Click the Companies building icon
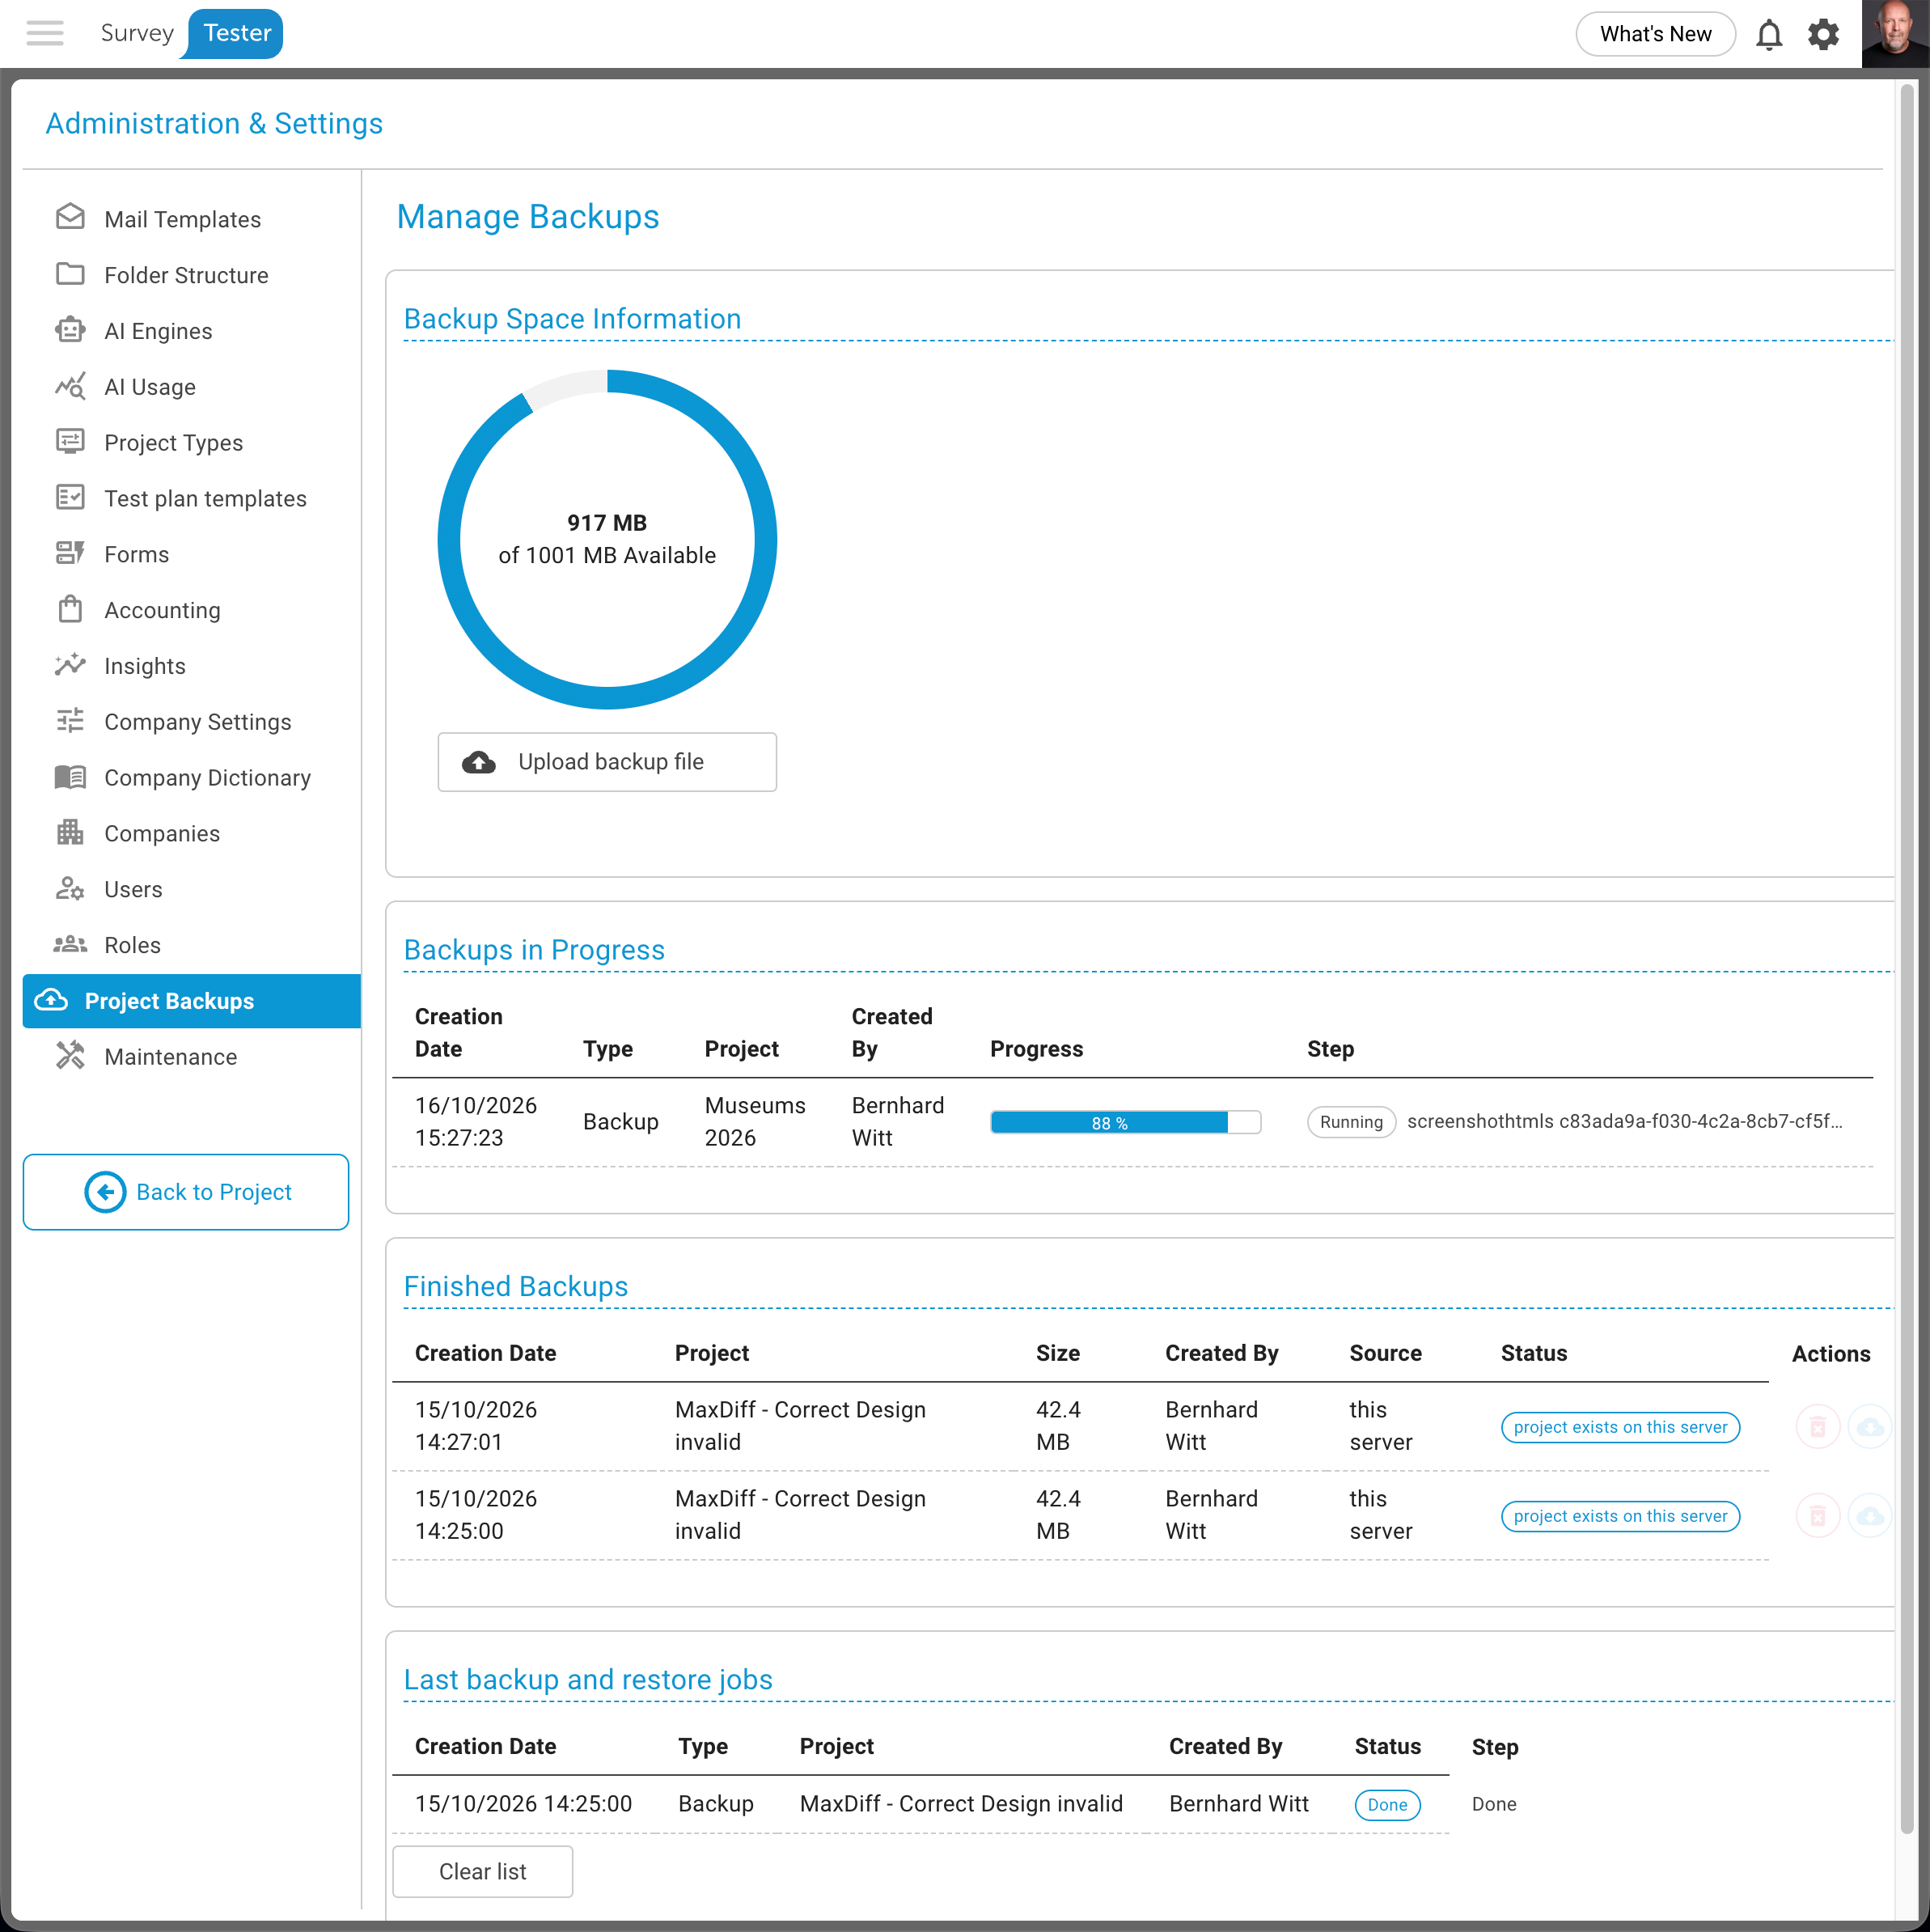The image size is (1930, 1932). [70, 832]
